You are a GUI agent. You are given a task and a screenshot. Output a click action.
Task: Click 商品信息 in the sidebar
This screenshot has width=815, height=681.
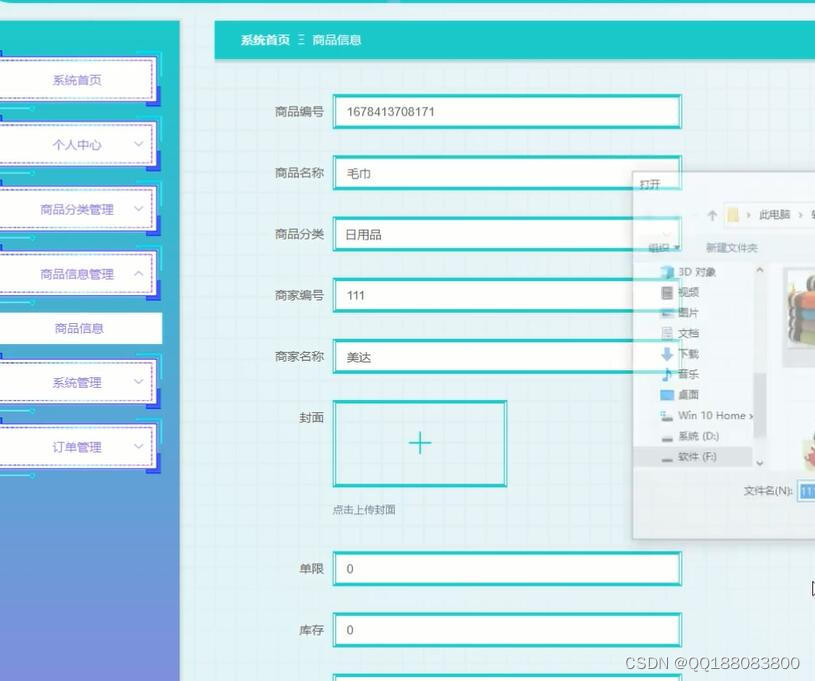(79, 327)
